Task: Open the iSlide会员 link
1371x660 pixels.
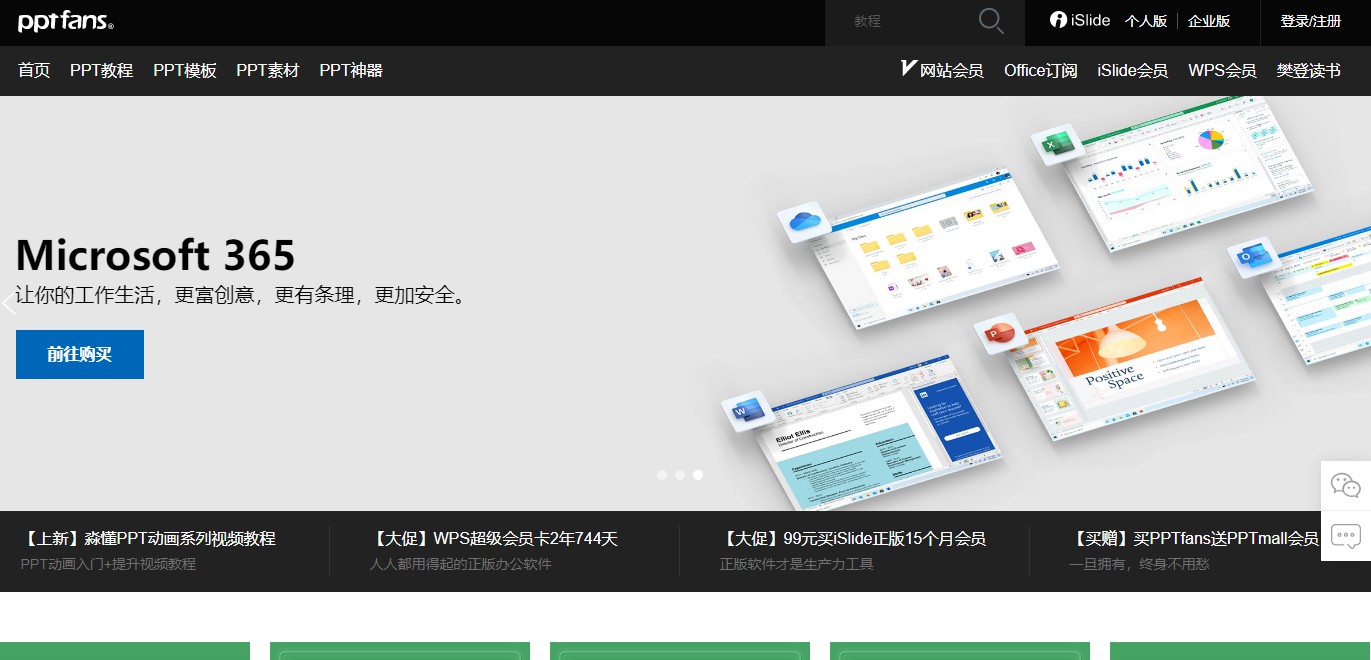Action: [1132, 70]
